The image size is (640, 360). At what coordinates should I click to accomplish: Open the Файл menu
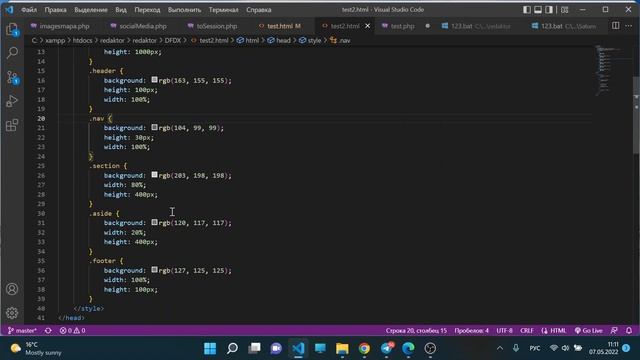[x=29, y=9]
